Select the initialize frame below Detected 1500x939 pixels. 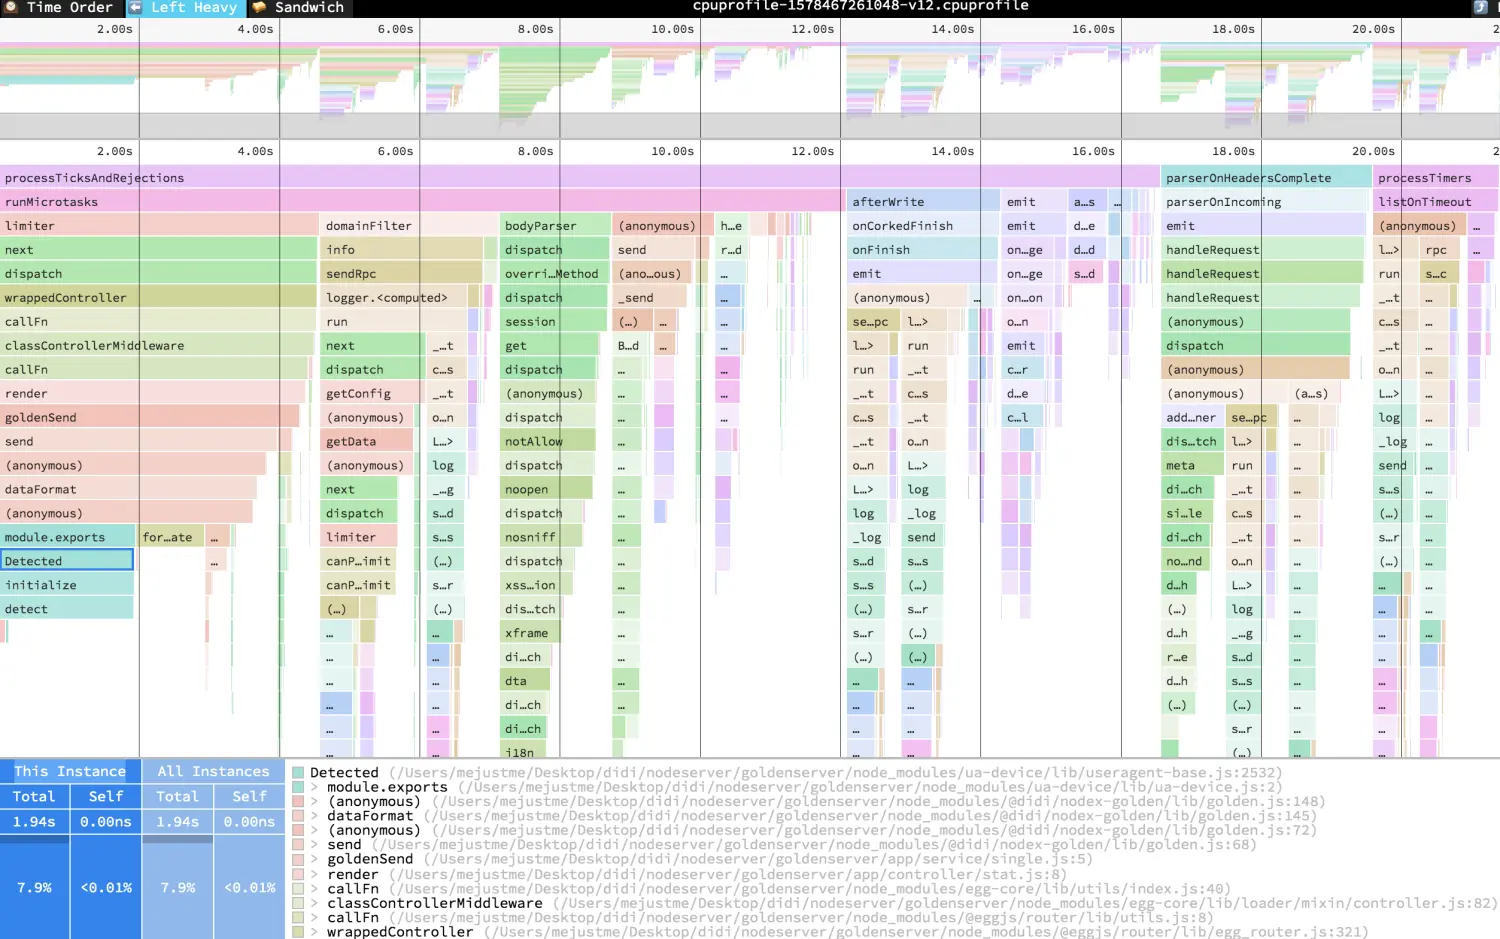point(67,586)
